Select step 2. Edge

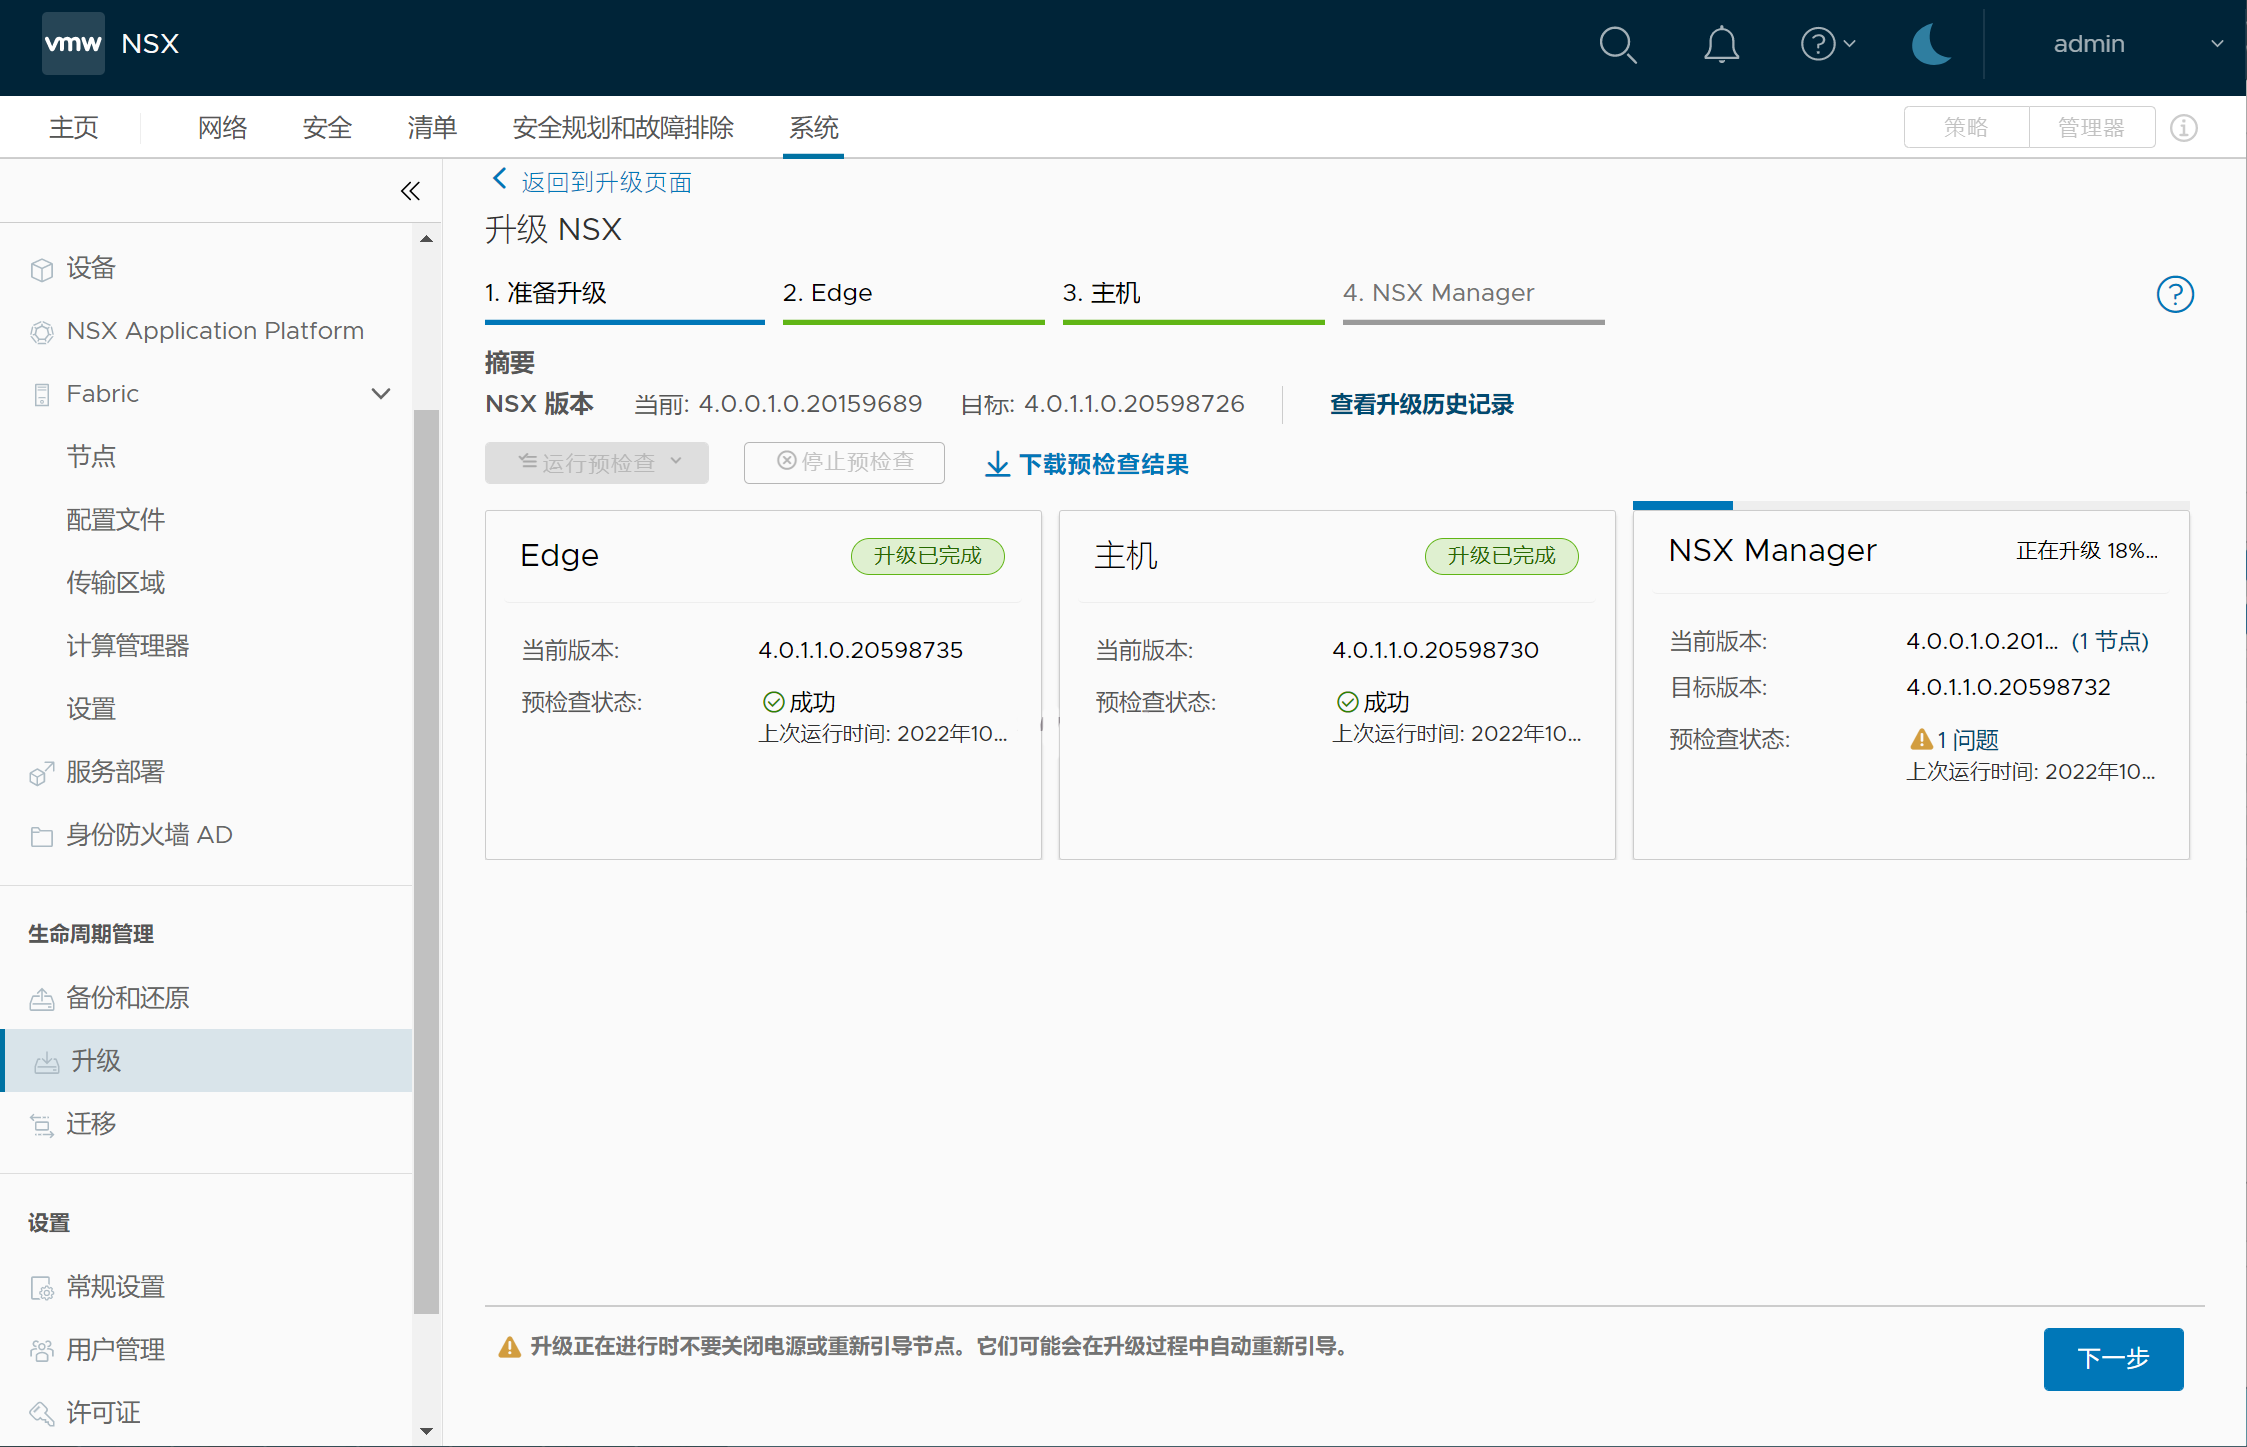click(x=913, y=299)
